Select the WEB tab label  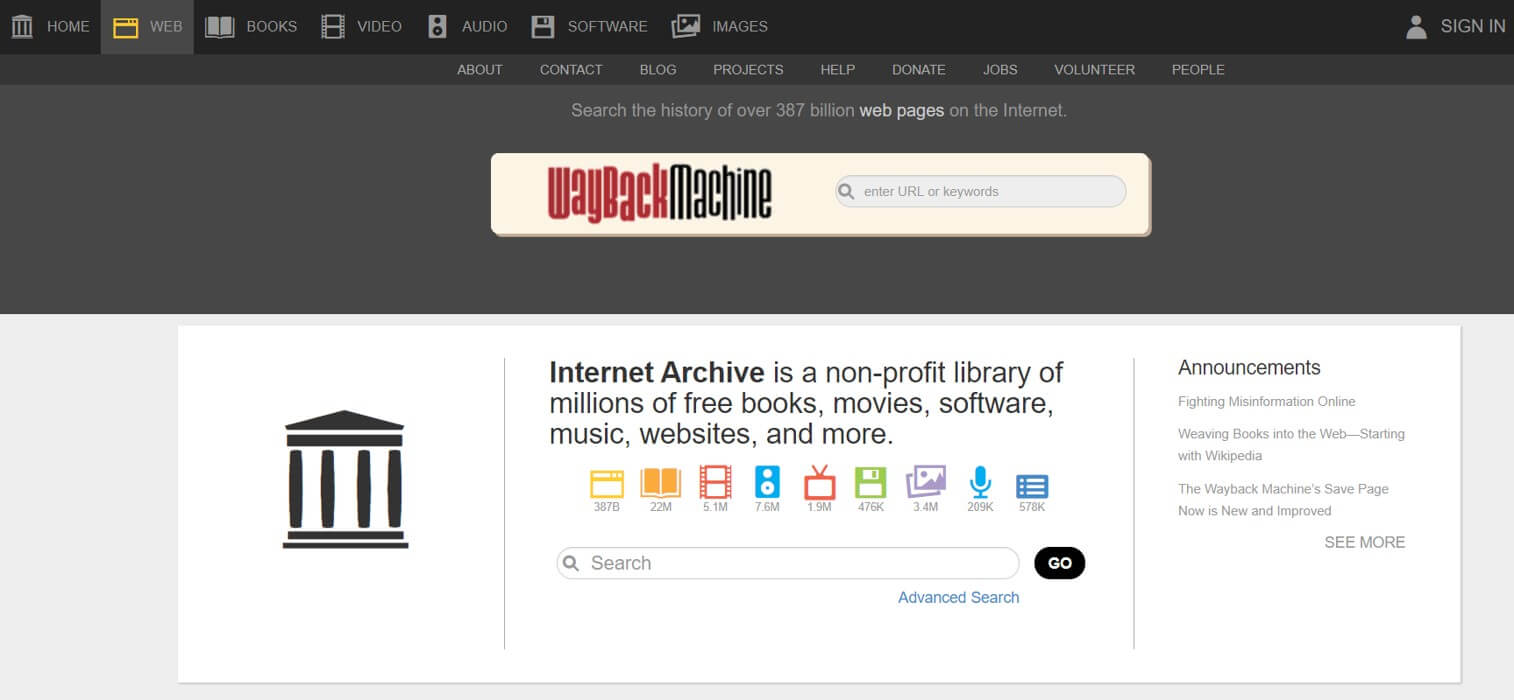(x=166, y=27)
